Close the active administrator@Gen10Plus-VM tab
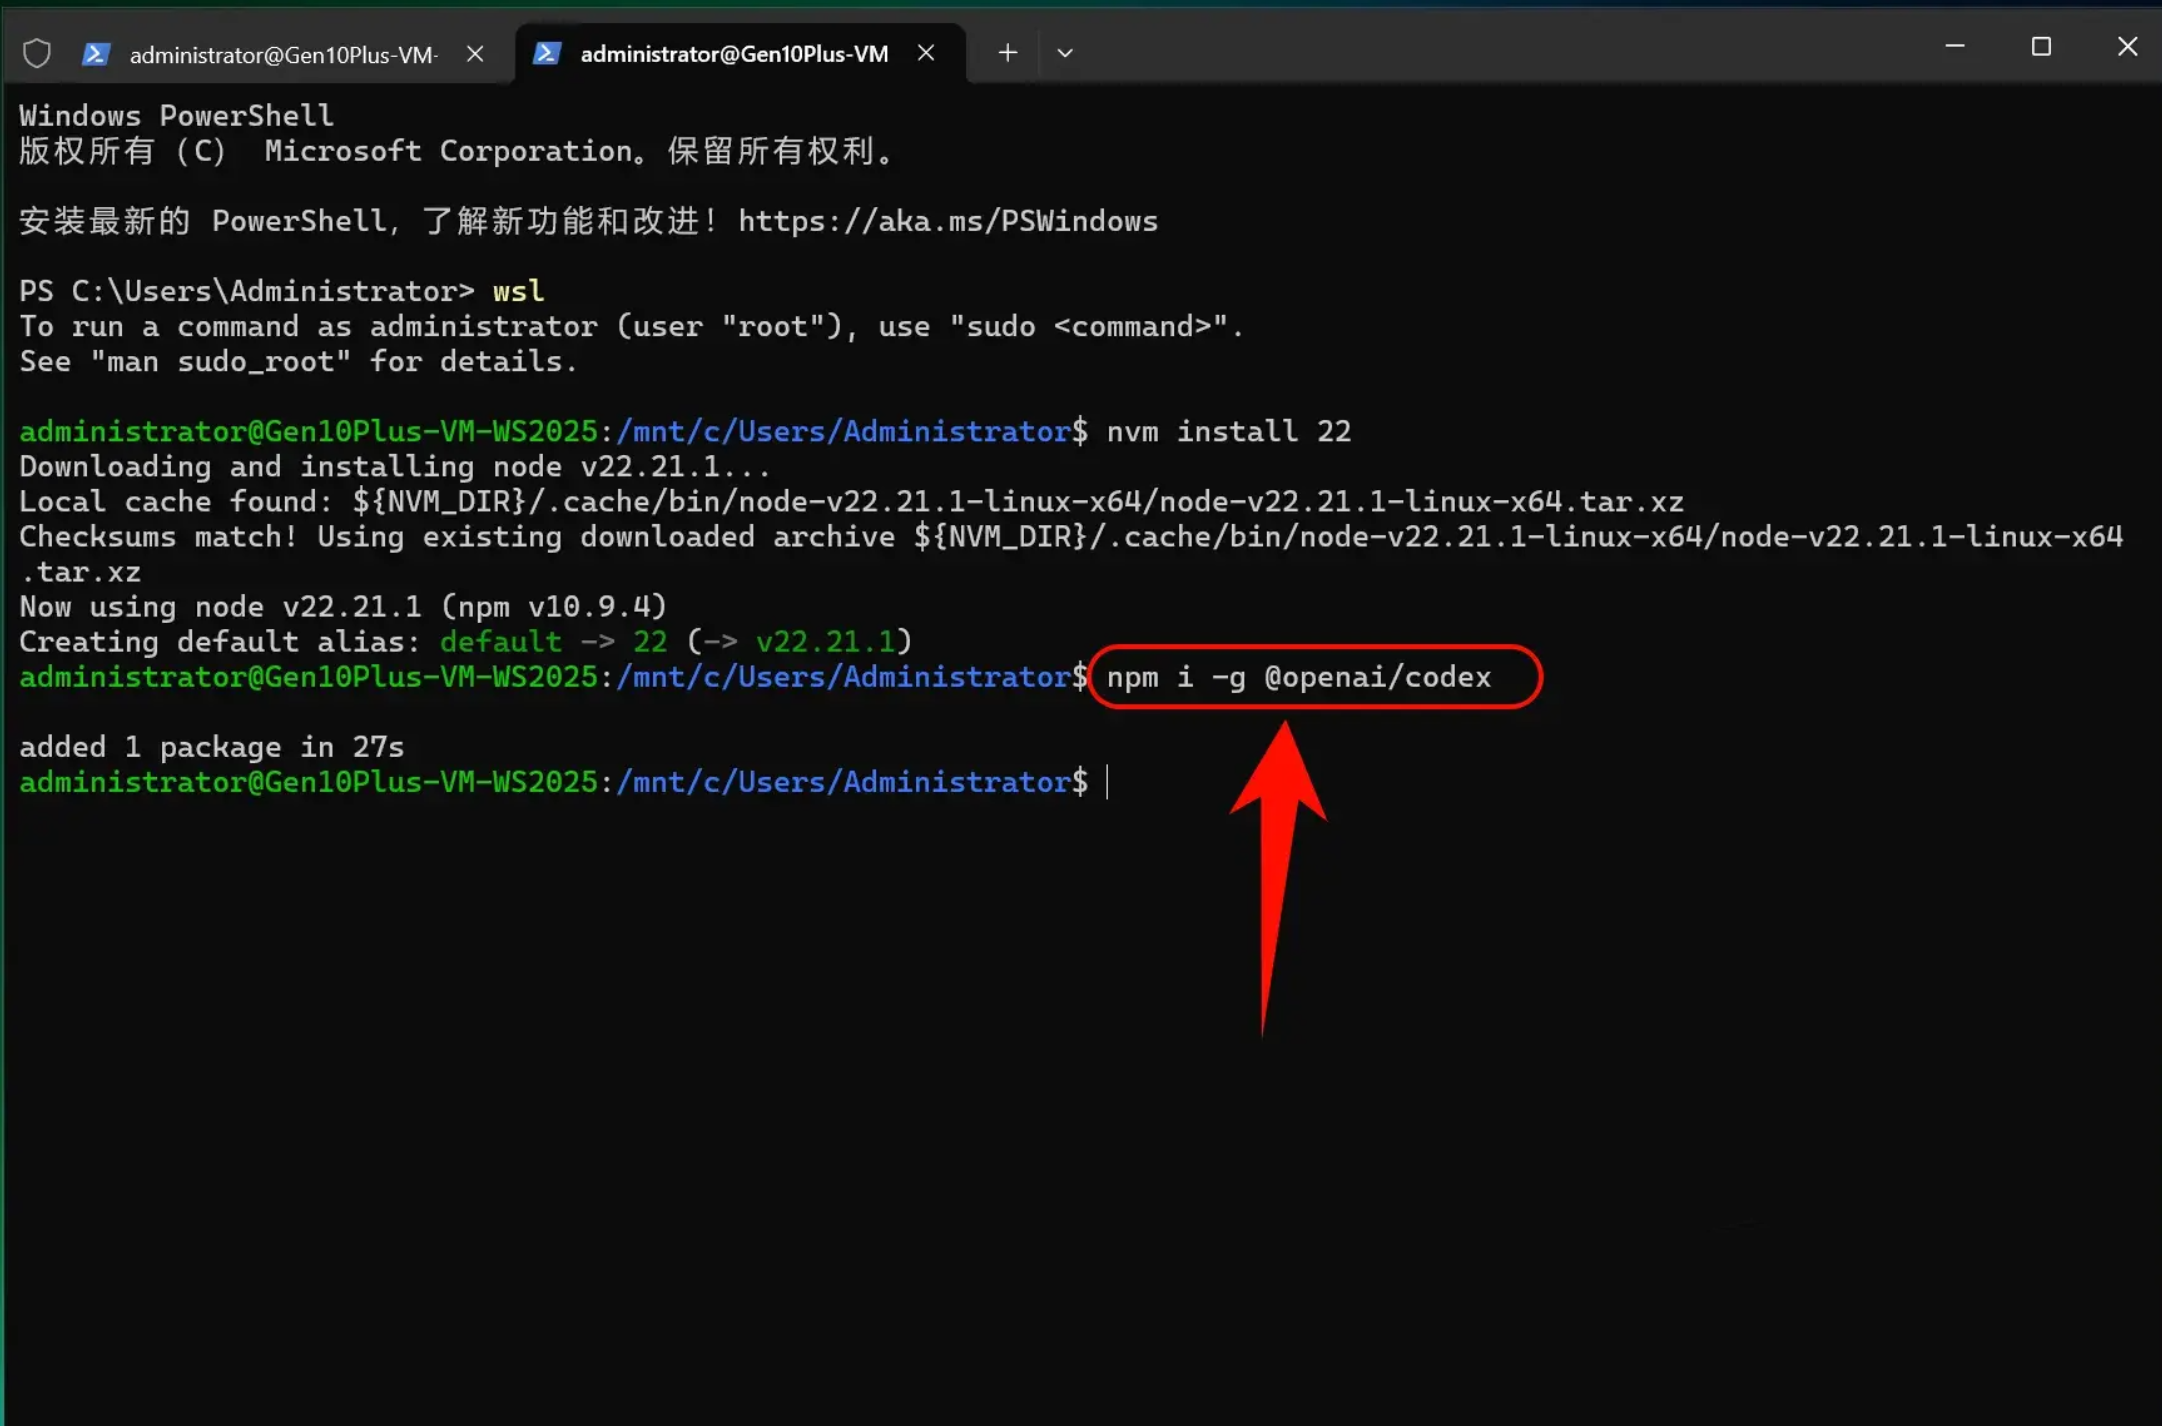The image size is (2162, 1426). point(927,53)
